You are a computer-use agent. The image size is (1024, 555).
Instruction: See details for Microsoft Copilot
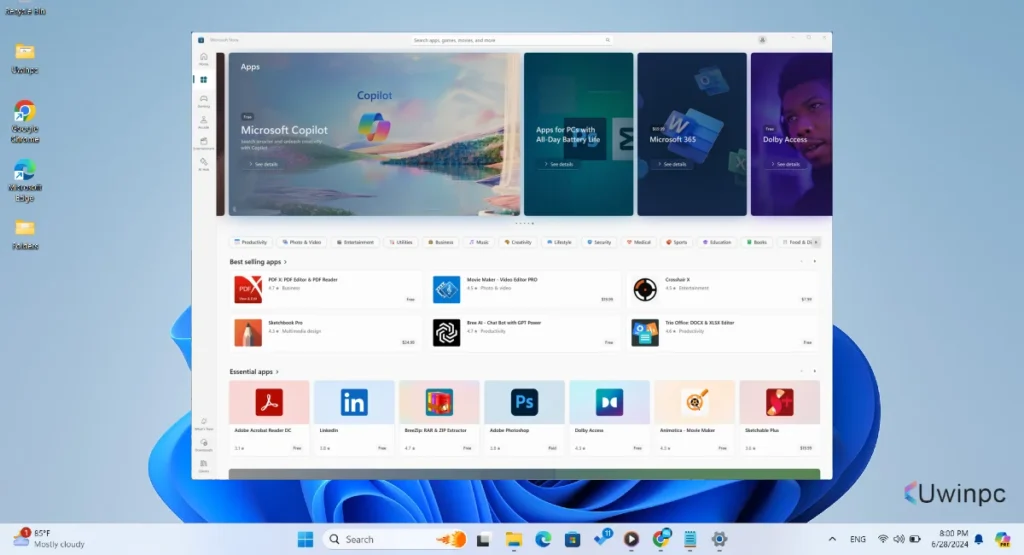(x=263, y=165)
